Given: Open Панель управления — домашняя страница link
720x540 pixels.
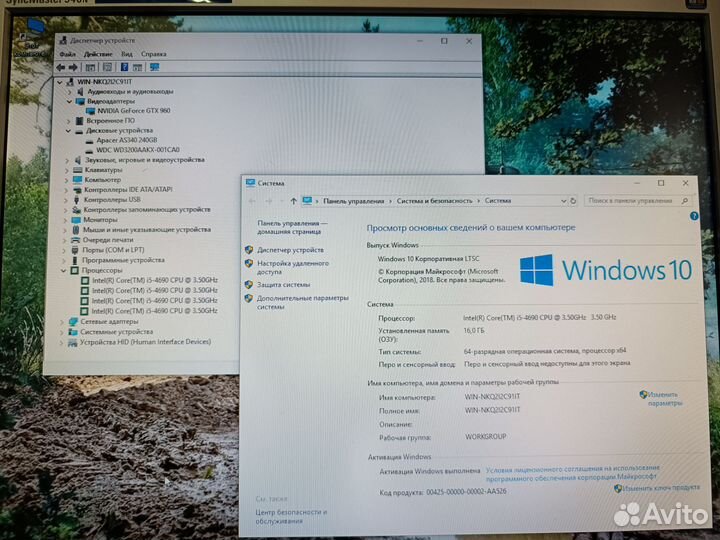Looking at the screenshot, I should point(292,227).
